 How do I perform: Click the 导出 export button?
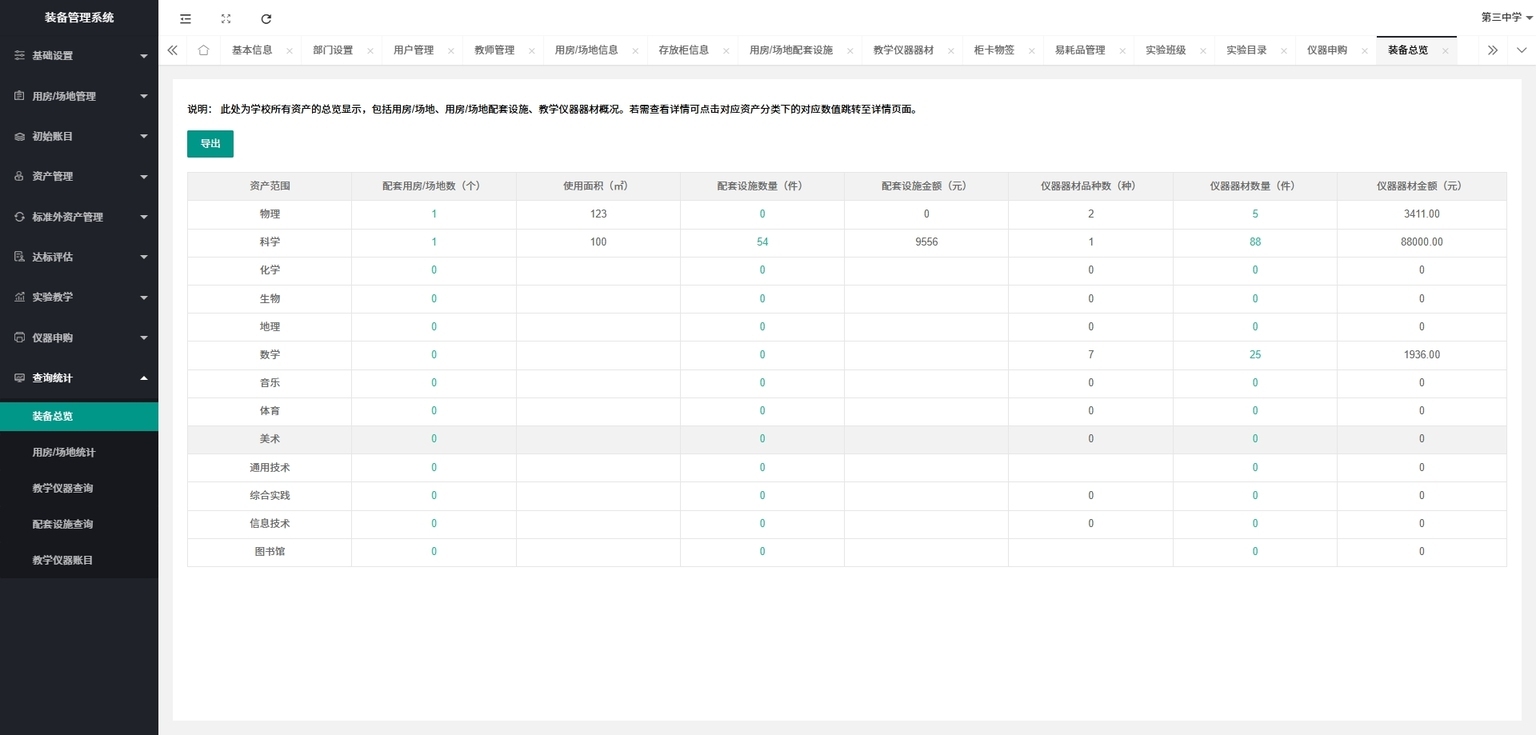point(210,144)
